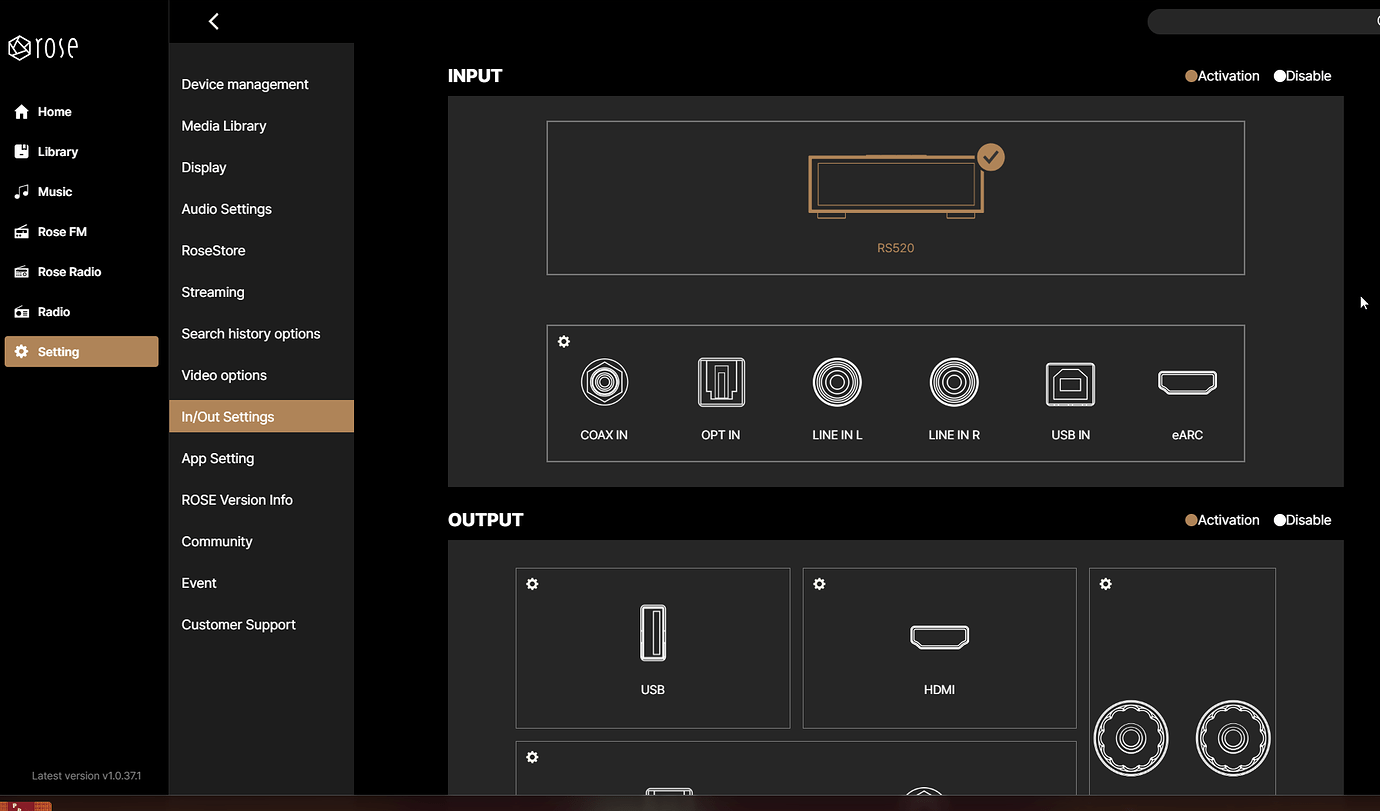Click the Rose logo
This screenshot has width=1380, height=811.
43,47
